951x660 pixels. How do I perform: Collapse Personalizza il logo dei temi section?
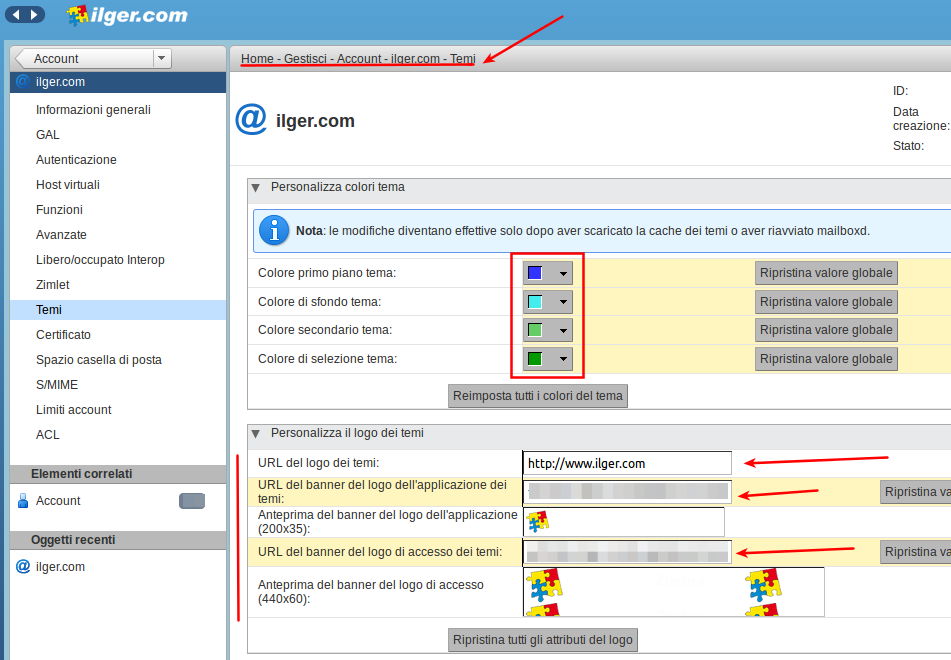point(255,433)
